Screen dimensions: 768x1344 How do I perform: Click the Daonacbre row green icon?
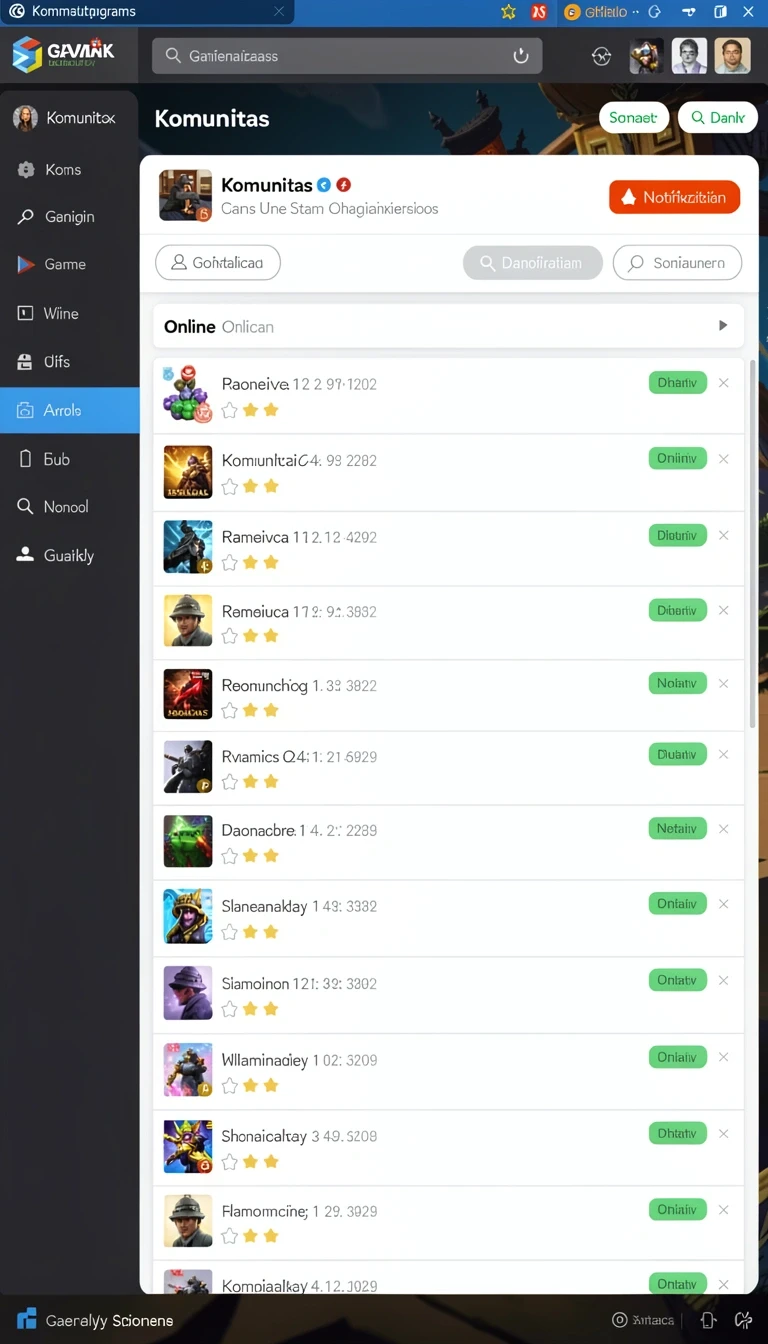tap(188, 841)
